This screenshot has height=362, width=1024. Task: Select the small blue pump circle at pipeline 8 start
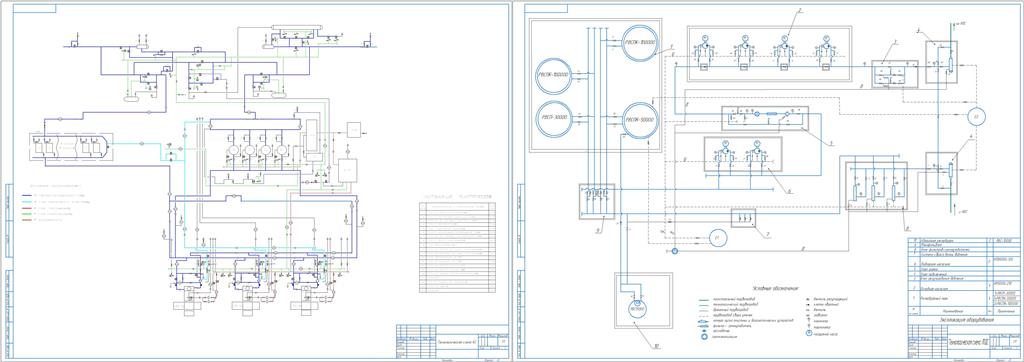pyautogui.click(x=675, y=250)
